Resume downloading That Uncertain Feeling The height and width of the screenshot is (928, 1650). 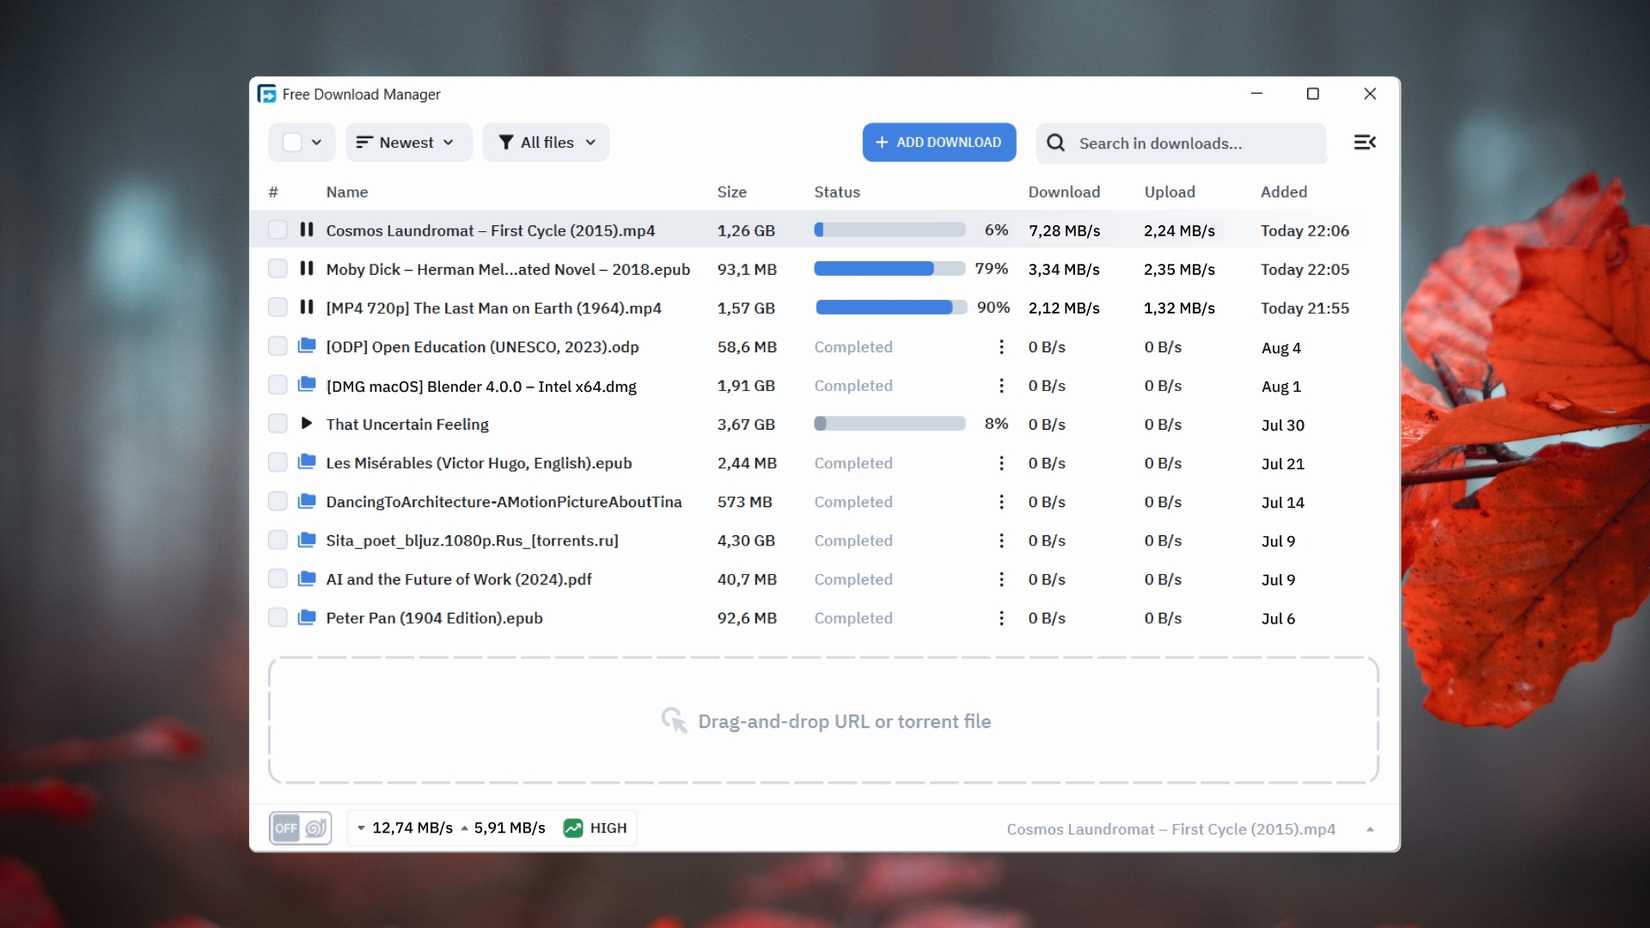306,423
